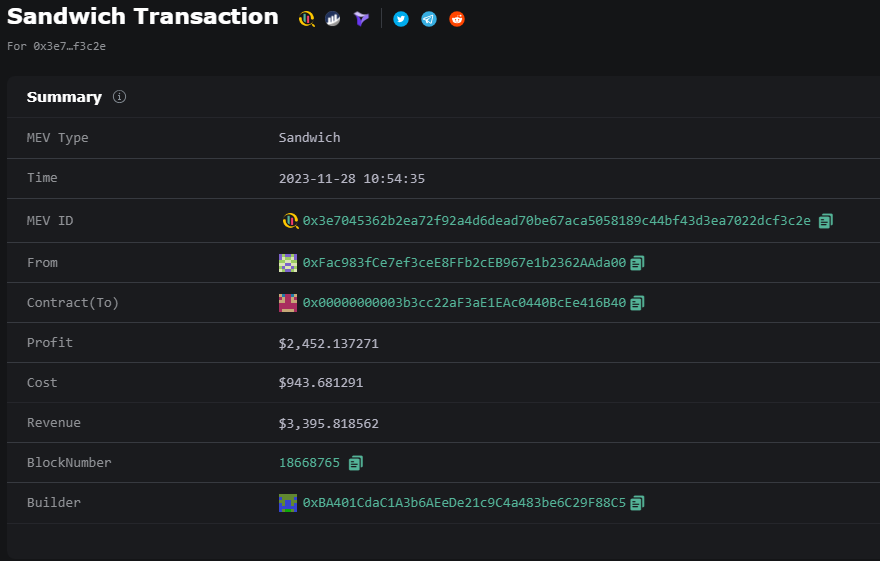Click the Twitter share icon
This screenshot has height=561, width=880.
[401, 19]
